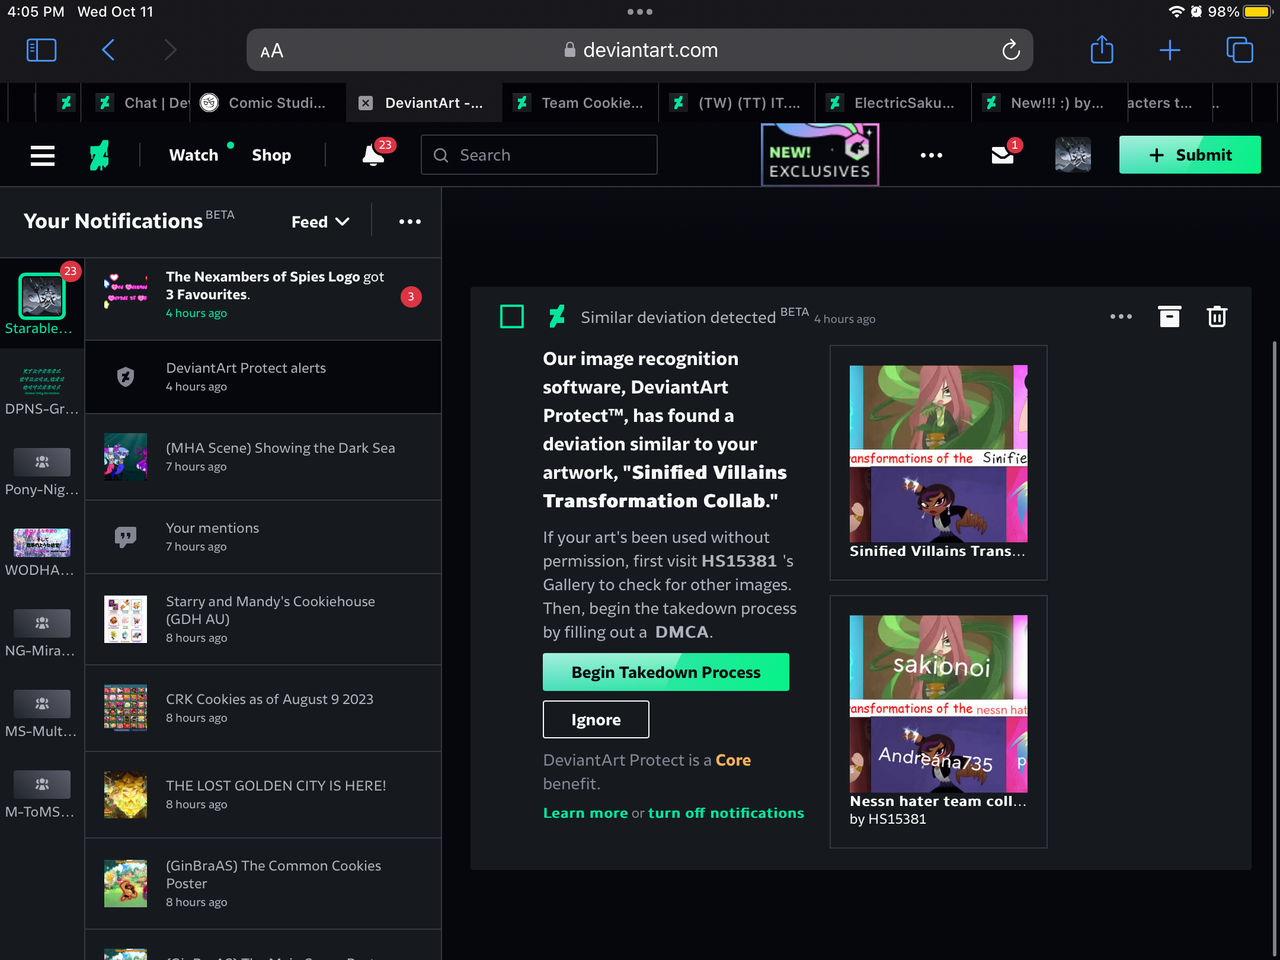Image resolution: width=1280 pixels, height=960 pixels.
Task: Open the reader AA text size menu
Action: point(271,51)
